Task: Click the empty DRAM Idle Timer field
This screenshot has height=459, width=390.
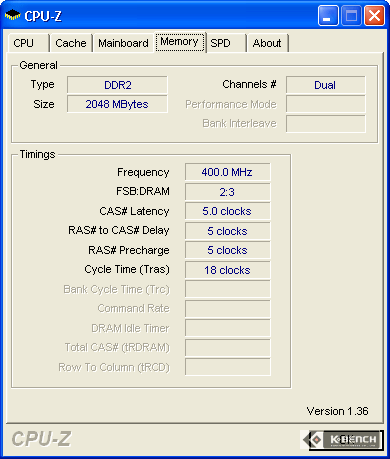Action: (x=228, y=328)
